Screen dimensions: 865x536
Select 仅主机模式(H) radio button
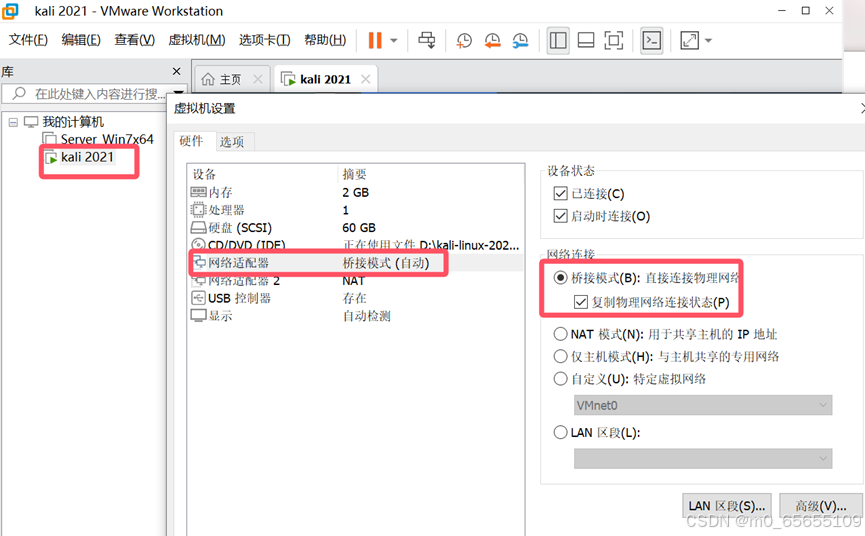click(560, 356)
